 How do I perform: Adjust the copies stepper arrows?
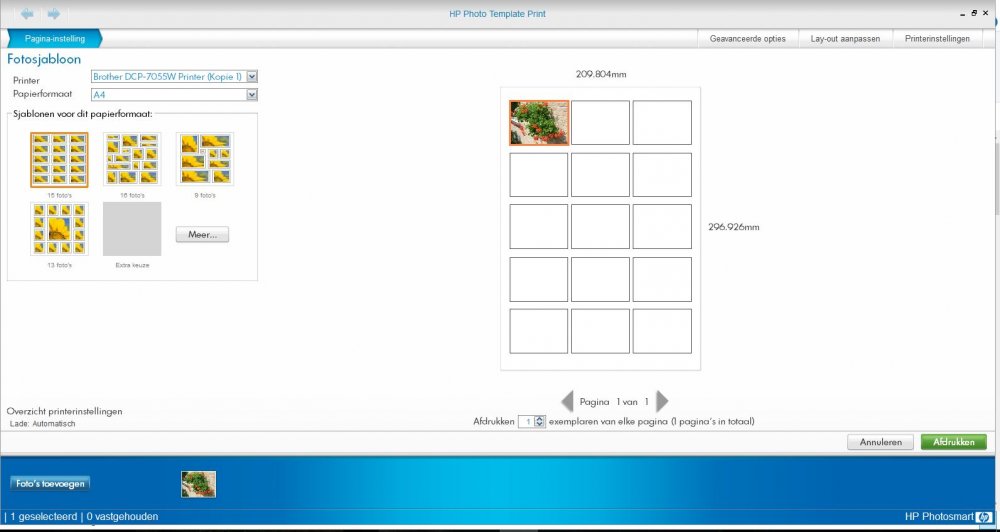click(x=540, y=422)
